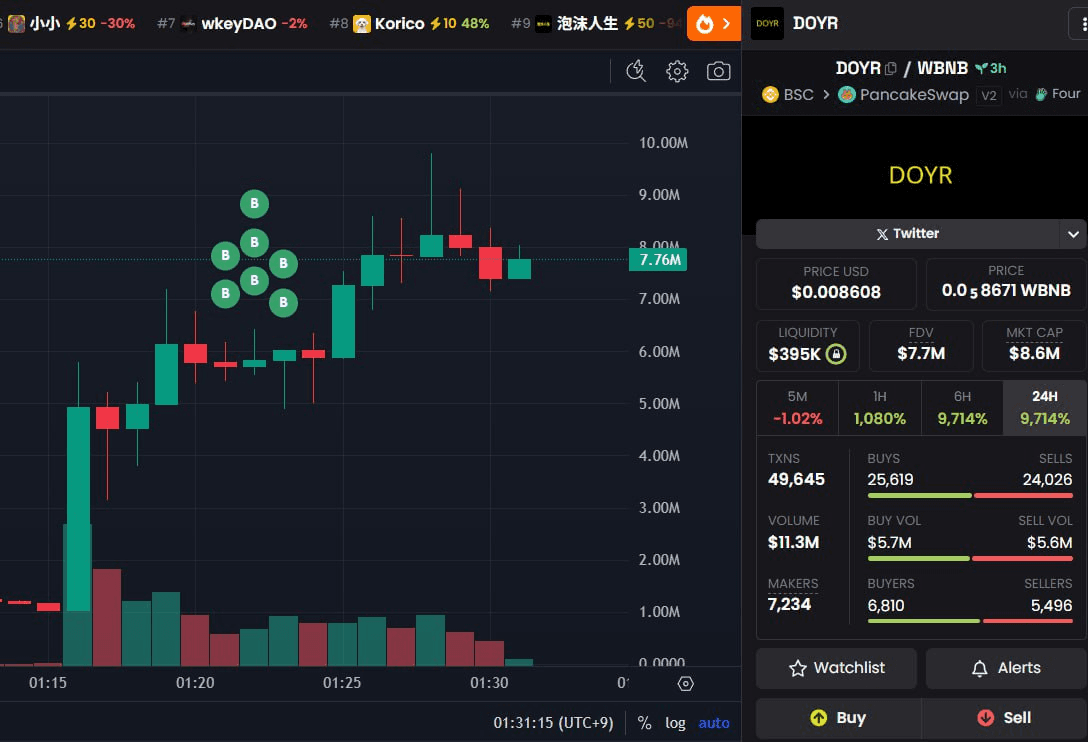The width and height of the screenshot is (1088, 742).
Task: Click the BSC chain icon
Action: click(770, 95)
